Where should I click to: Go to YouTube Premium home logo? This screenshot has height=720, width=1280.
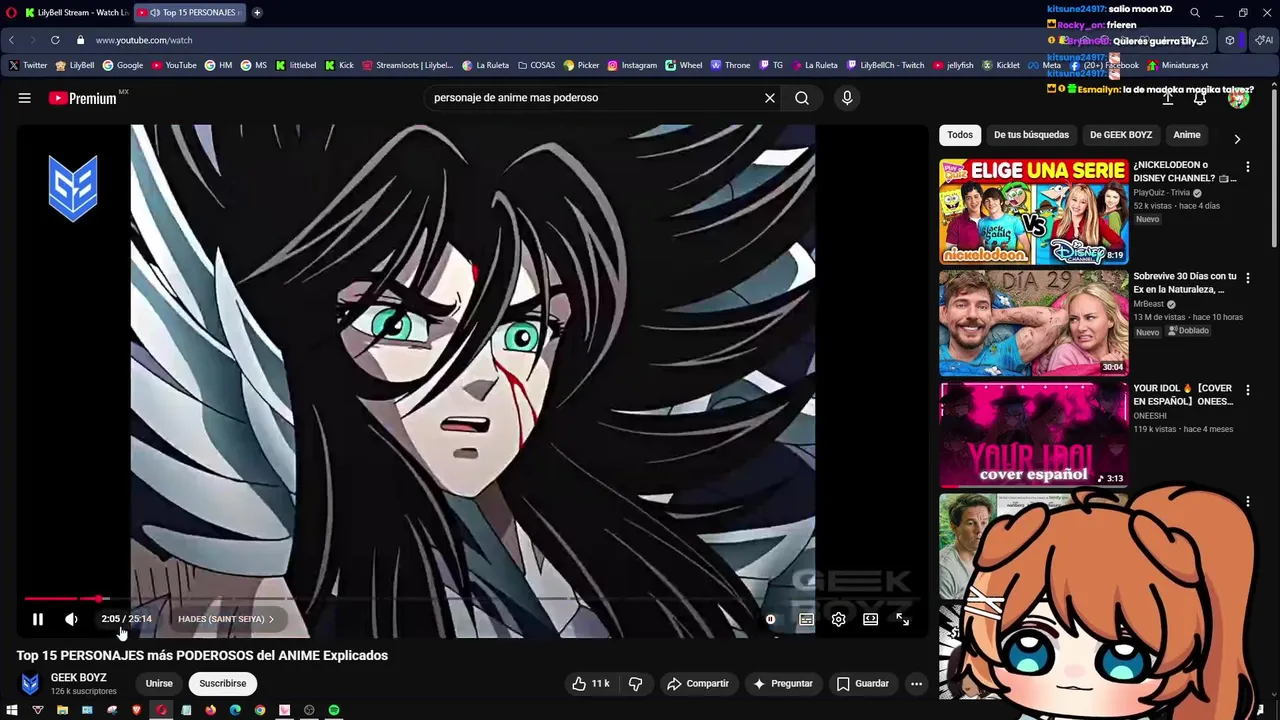point(82,98)
